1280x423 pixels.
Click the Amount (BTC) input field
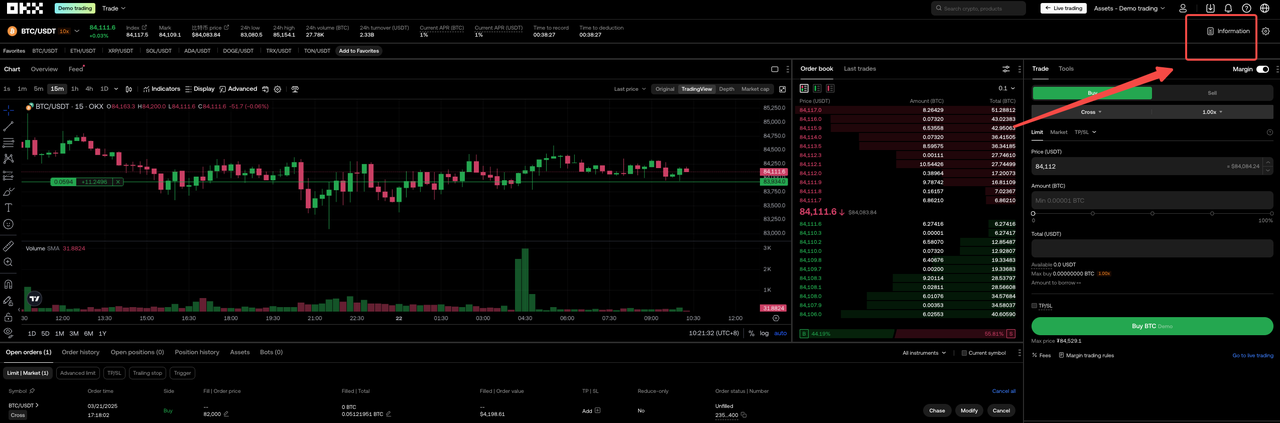1152,200
